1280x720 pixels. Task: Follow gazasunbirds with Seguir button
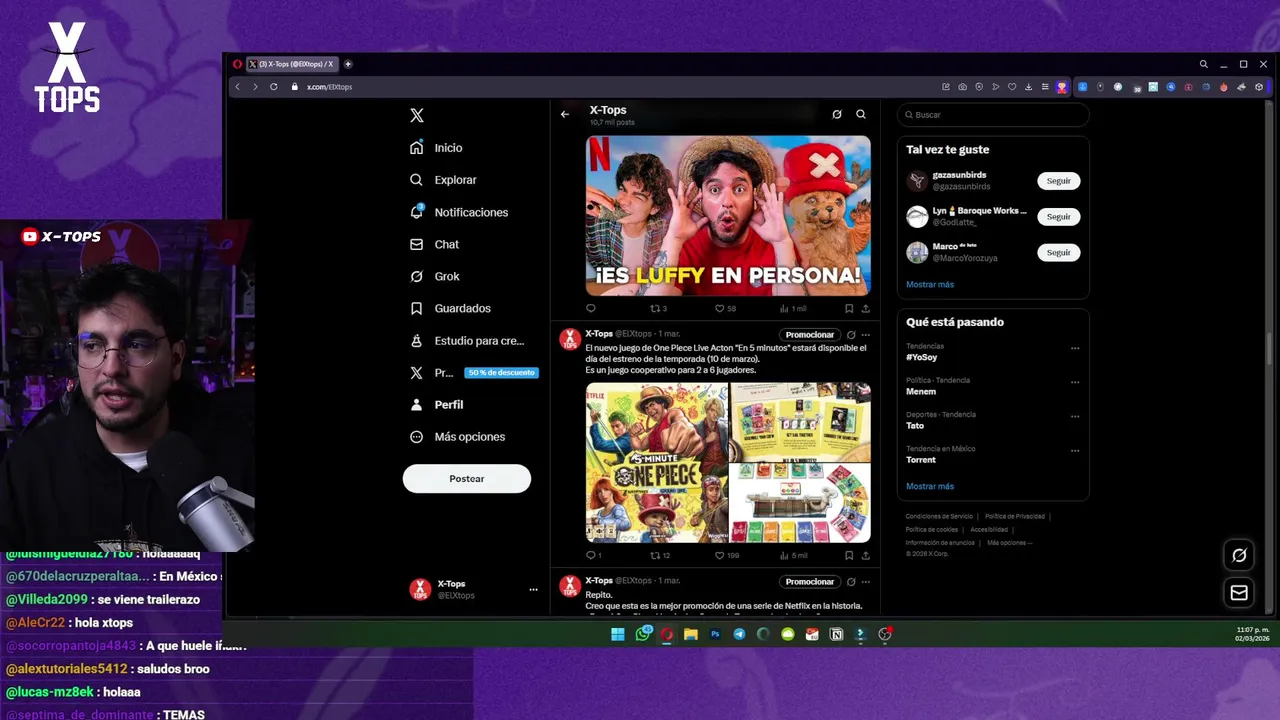[1059, 181]
